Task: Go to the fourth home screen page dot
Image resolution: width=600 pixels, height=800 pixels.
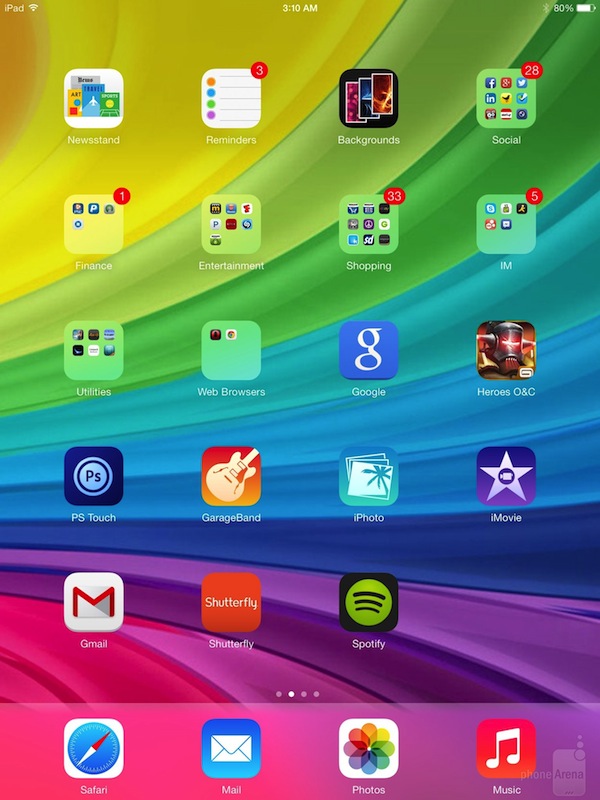Action: 316,694
